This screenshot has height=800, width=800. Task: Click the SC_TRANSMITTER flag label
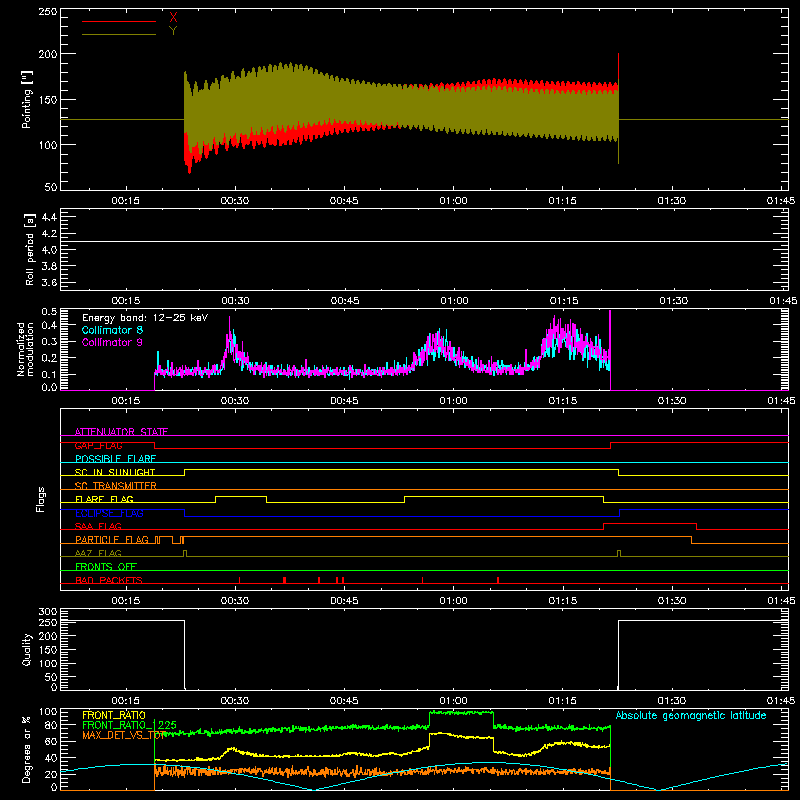116,485
